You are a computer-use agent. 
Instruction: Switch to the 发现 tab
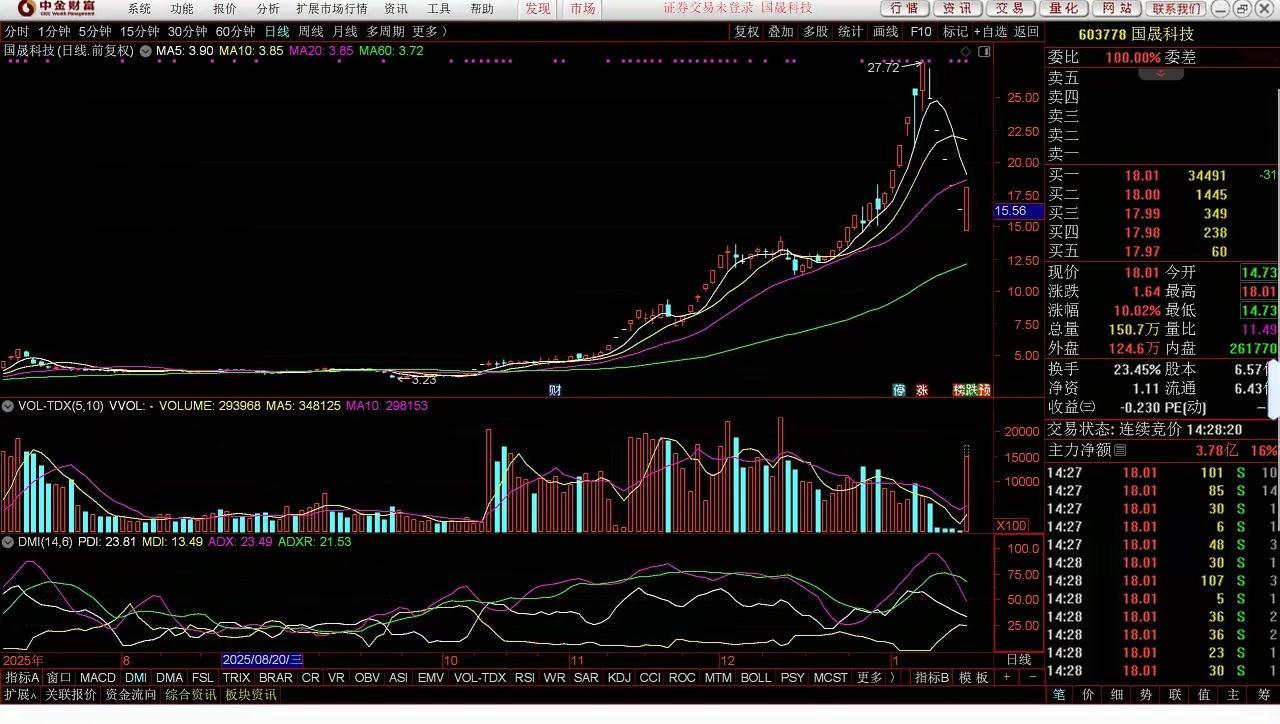click(x=538, y=8)
